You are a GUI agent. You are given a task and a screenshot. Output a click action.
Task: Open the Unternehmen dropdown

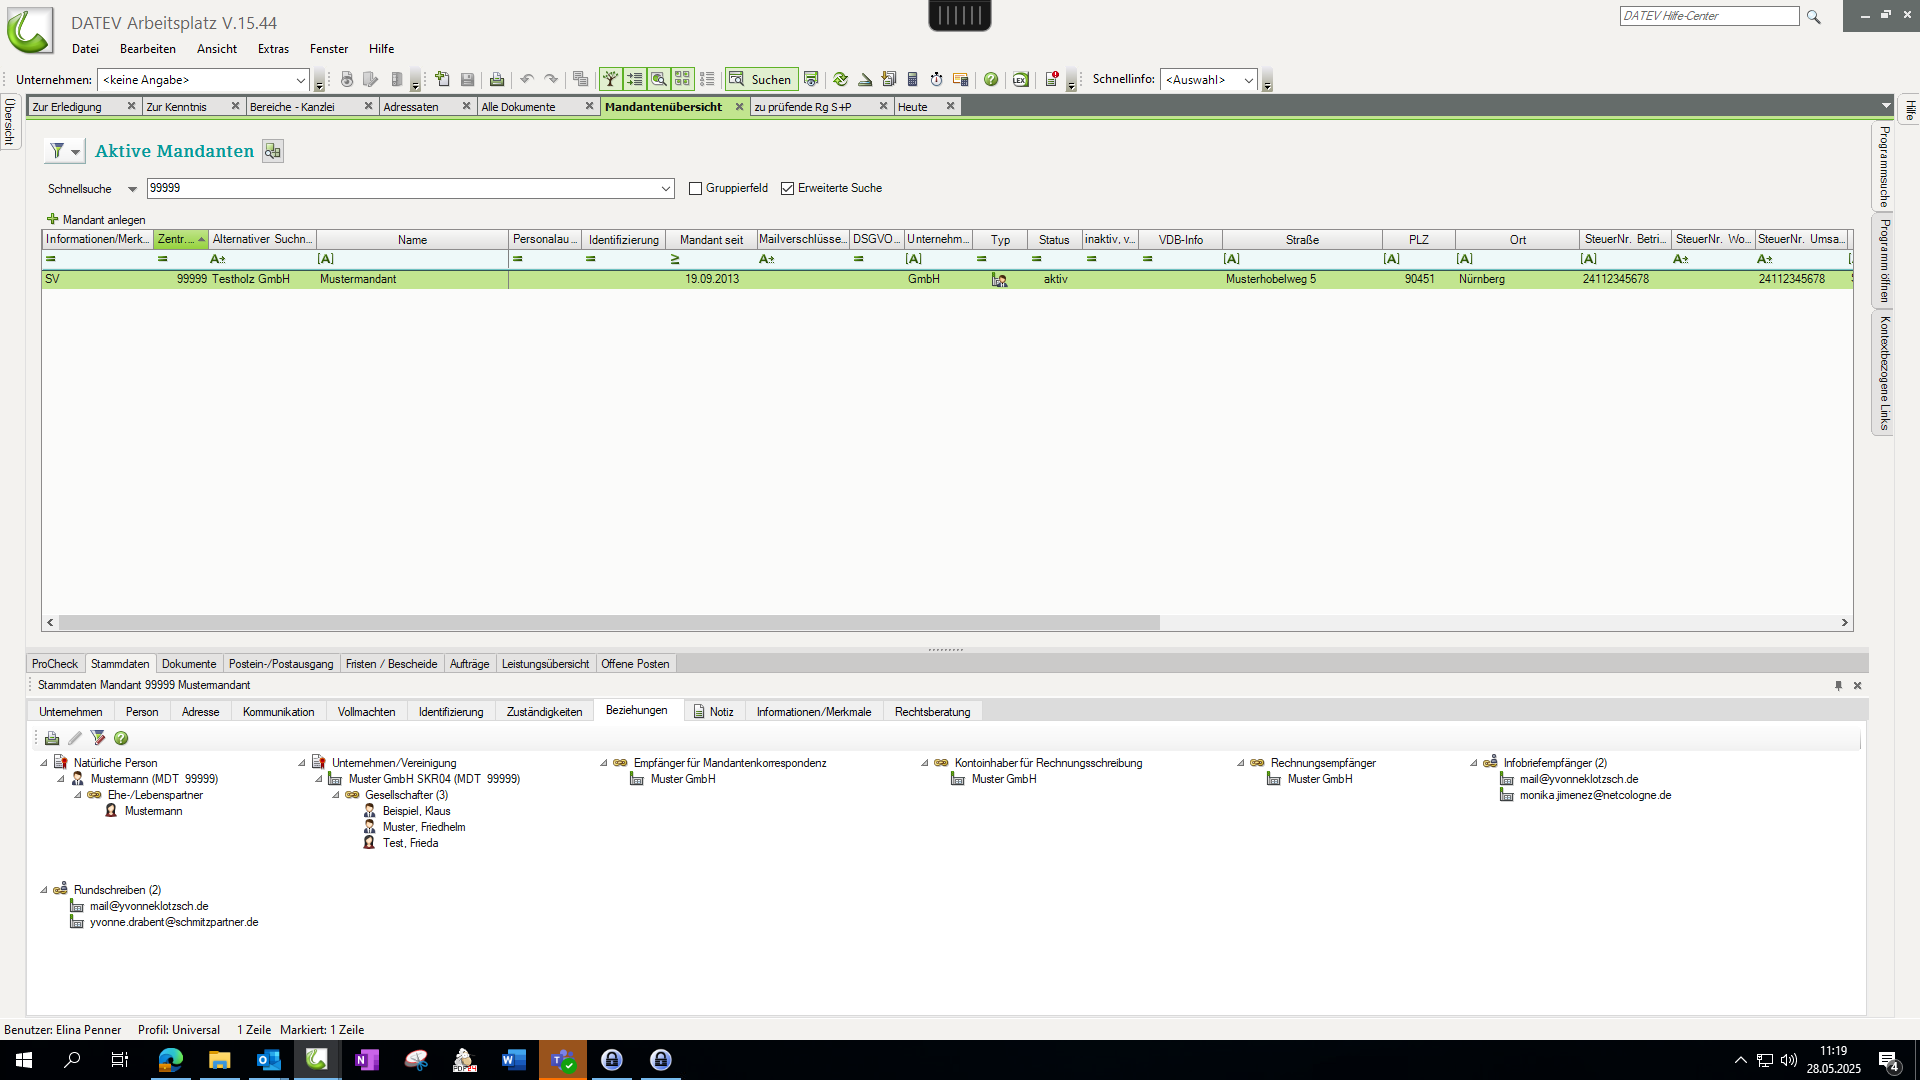300,80
